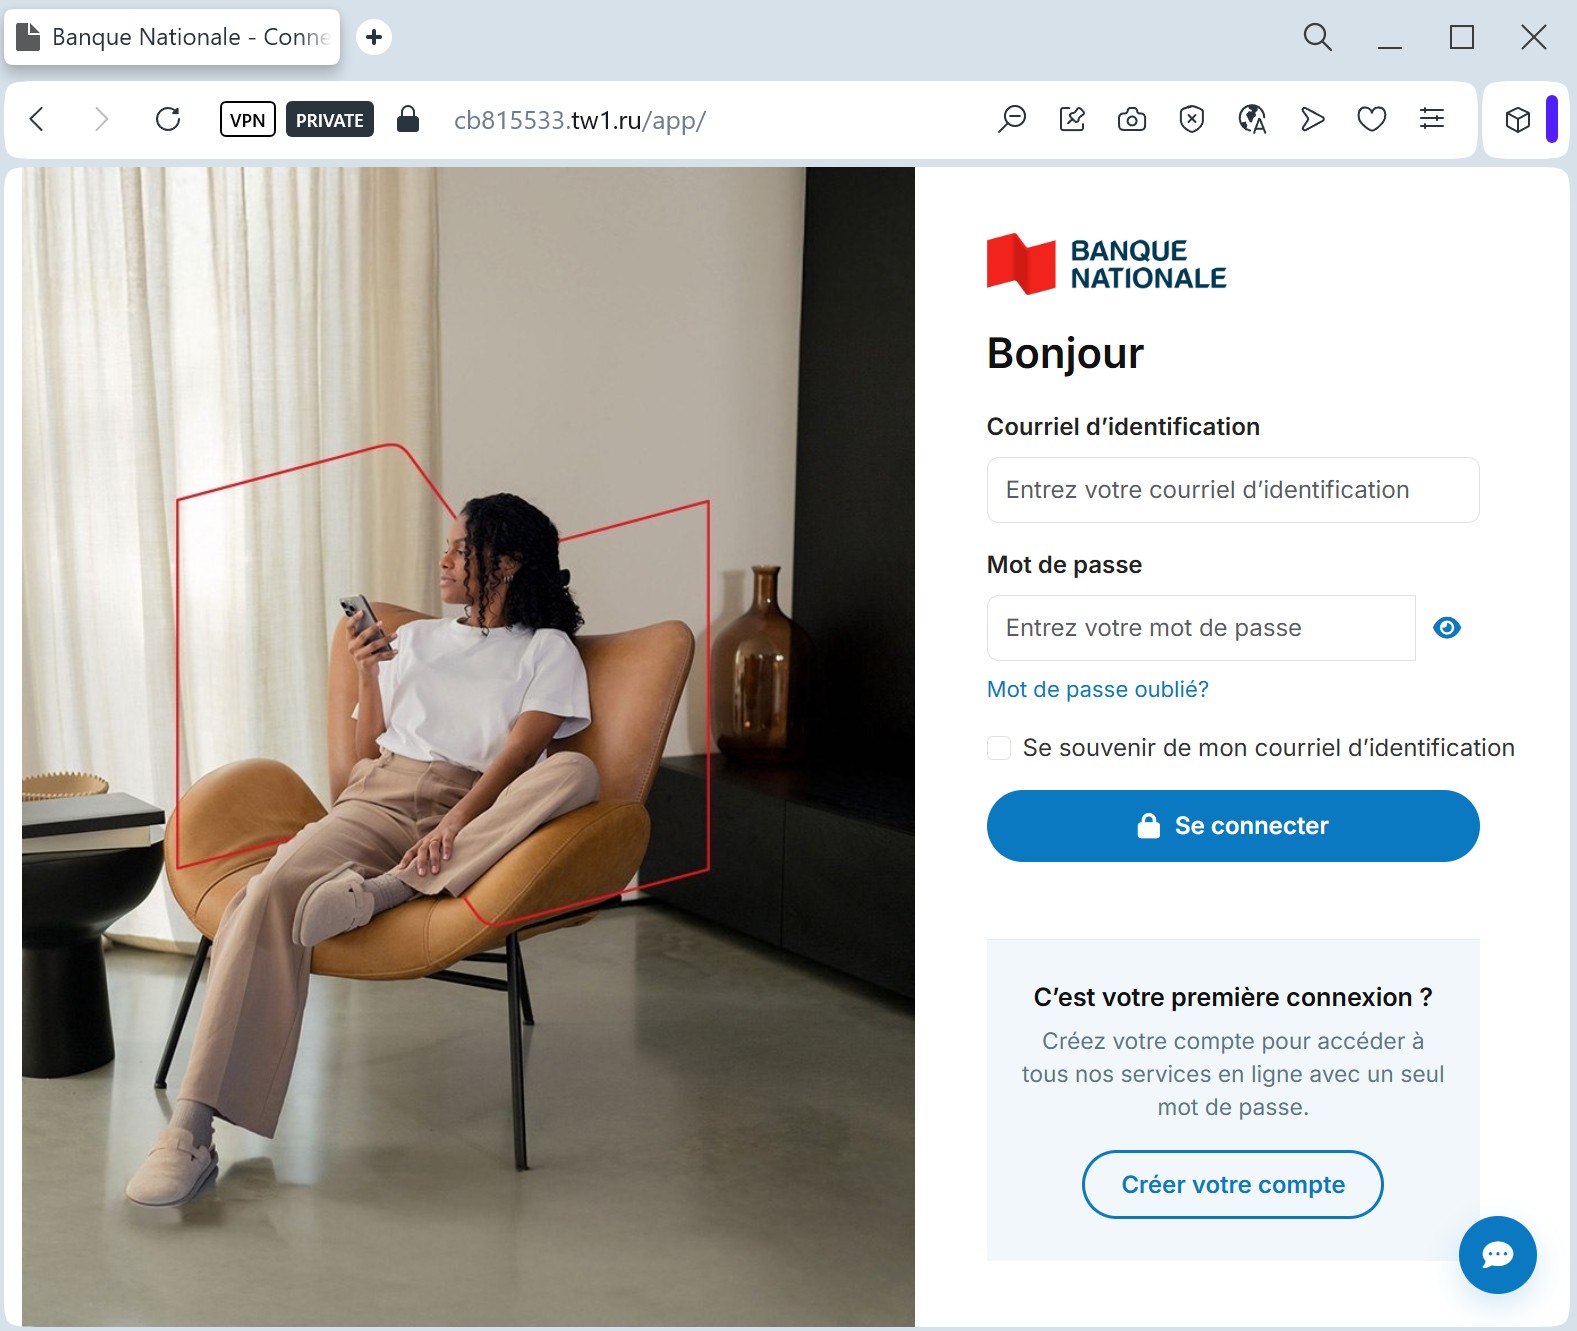This screenshot has height=1331, width=1577.
Task: Open the extensions cube icon
Action: (x=1518, y=120)
